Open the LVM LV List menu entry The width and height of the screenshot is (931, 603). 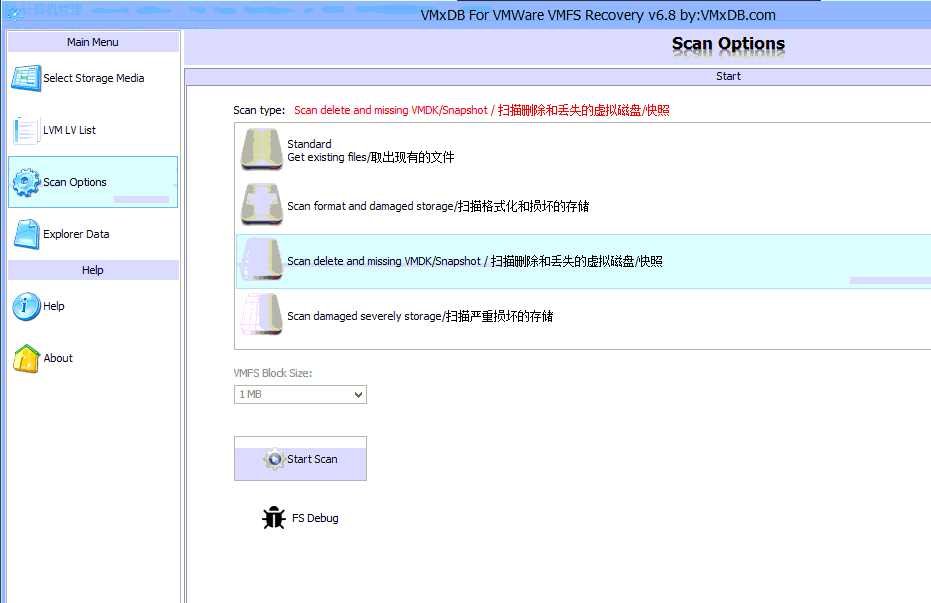[x=93, y=131]
